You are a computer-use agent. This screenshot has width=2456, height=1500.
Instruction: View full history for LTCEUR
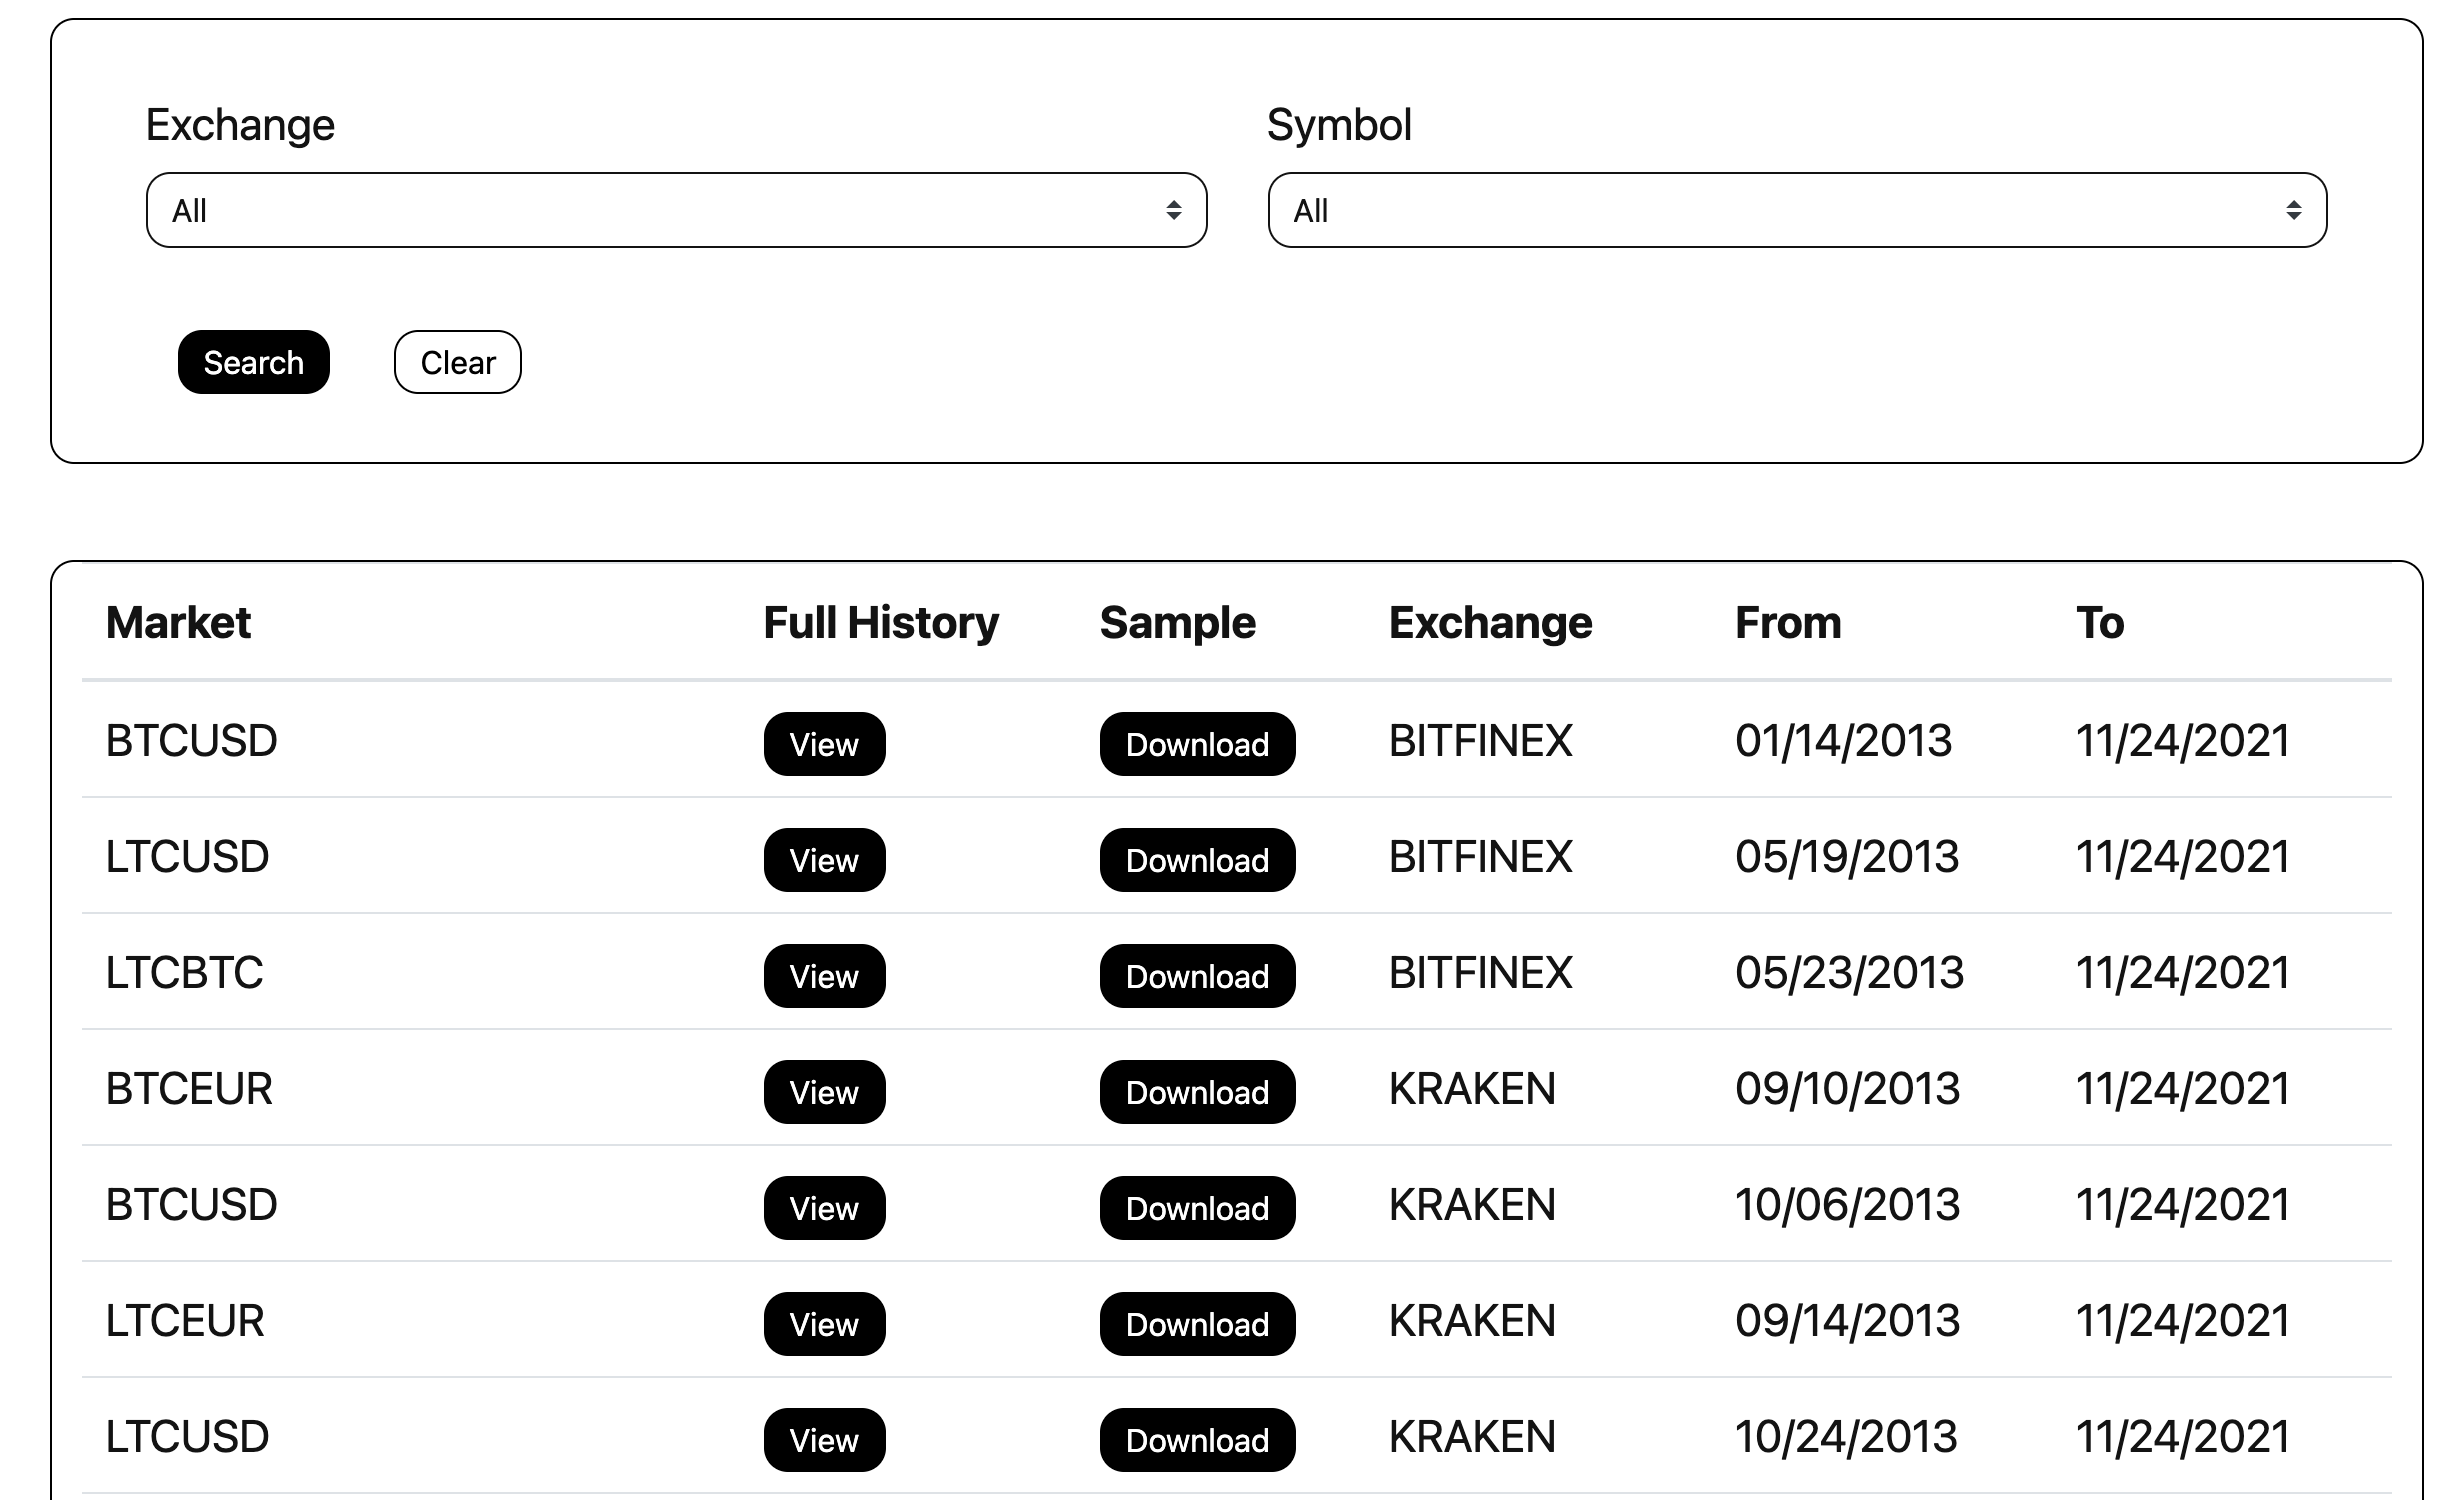click(x=824, y=1324)
